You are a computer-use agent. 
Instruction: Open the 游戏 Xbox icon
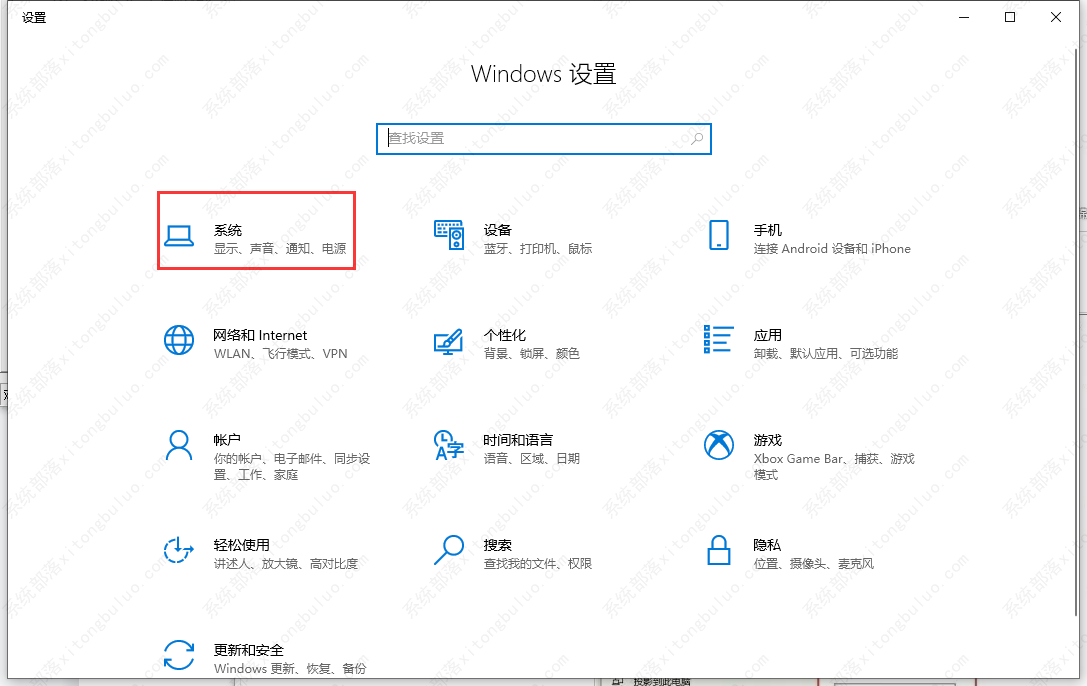point(719,445)
